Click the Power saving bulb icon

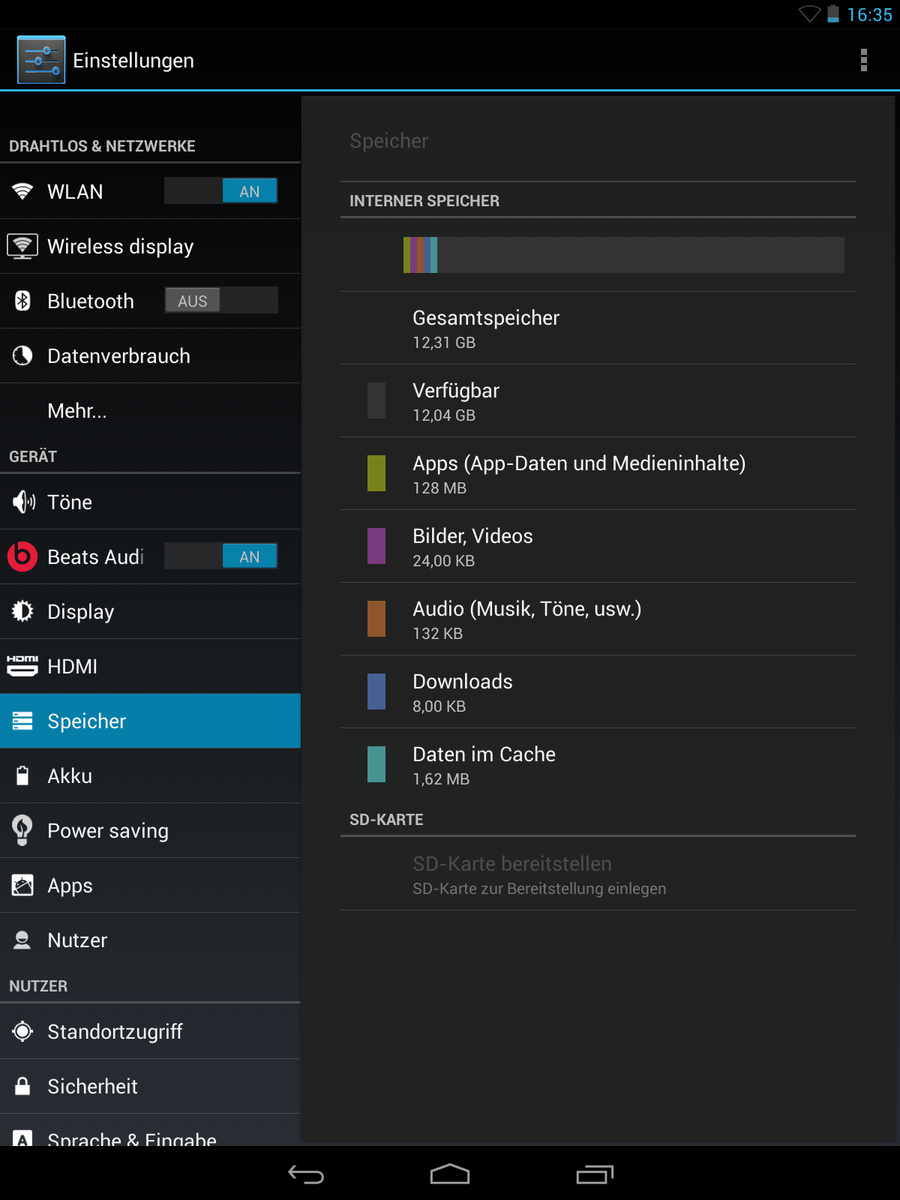point(22,830)
